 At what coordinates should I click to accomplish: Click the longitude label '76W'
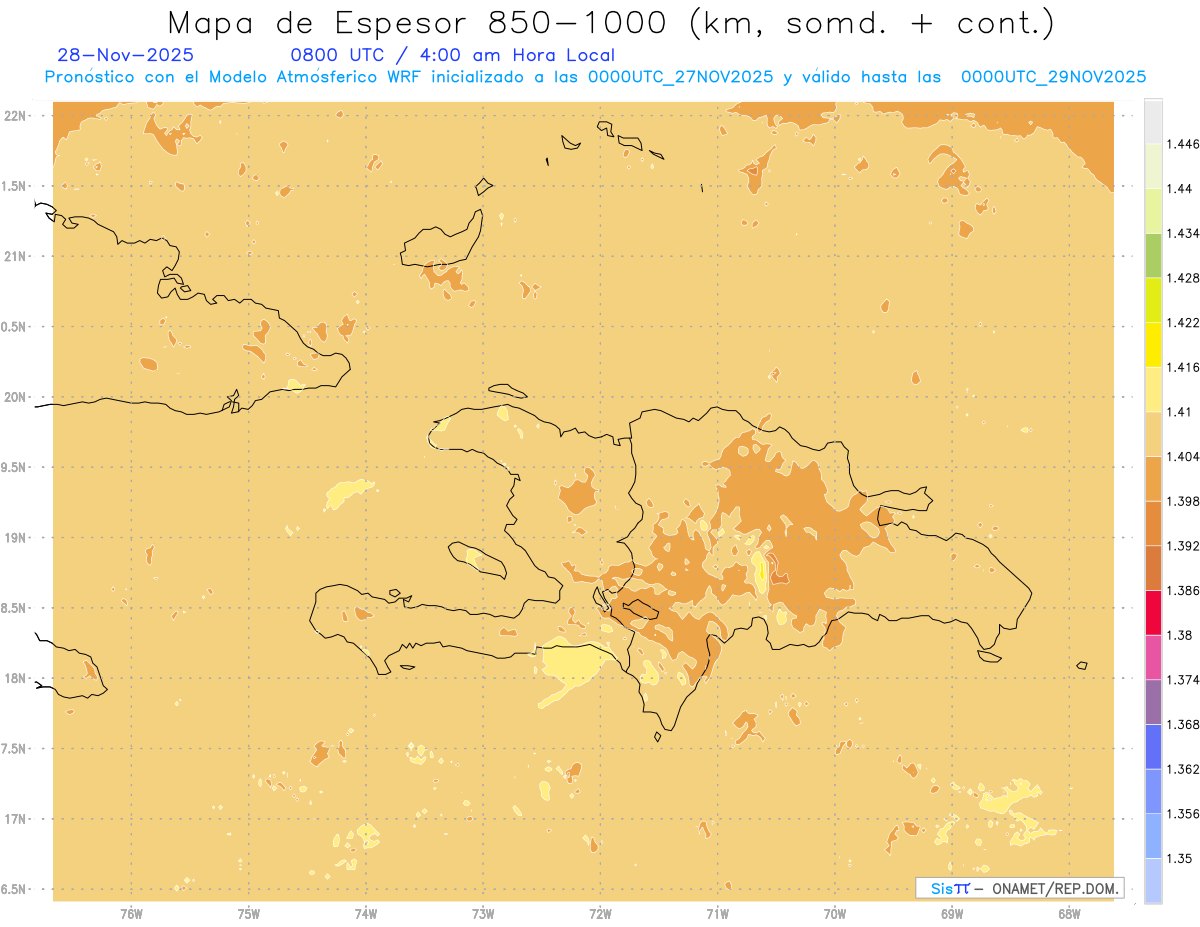pyautogui.click(x=131, y=913)
